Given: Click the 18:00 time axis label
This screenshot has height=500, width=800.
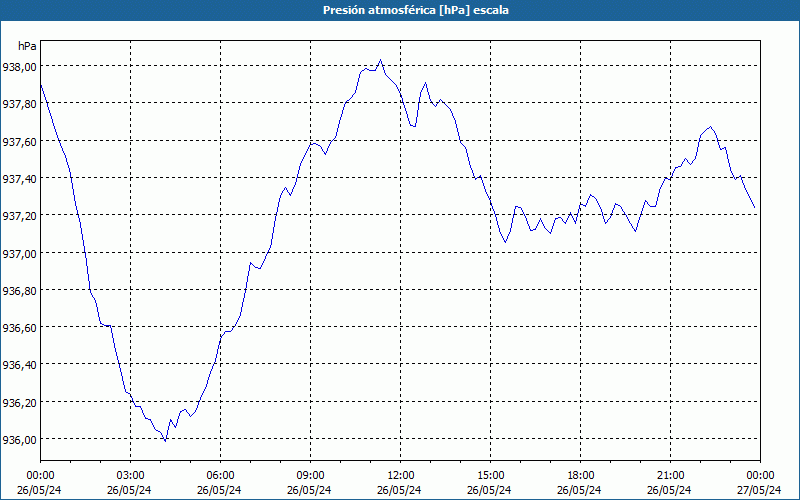Looking at the screenshot, I should pos(581,476).
